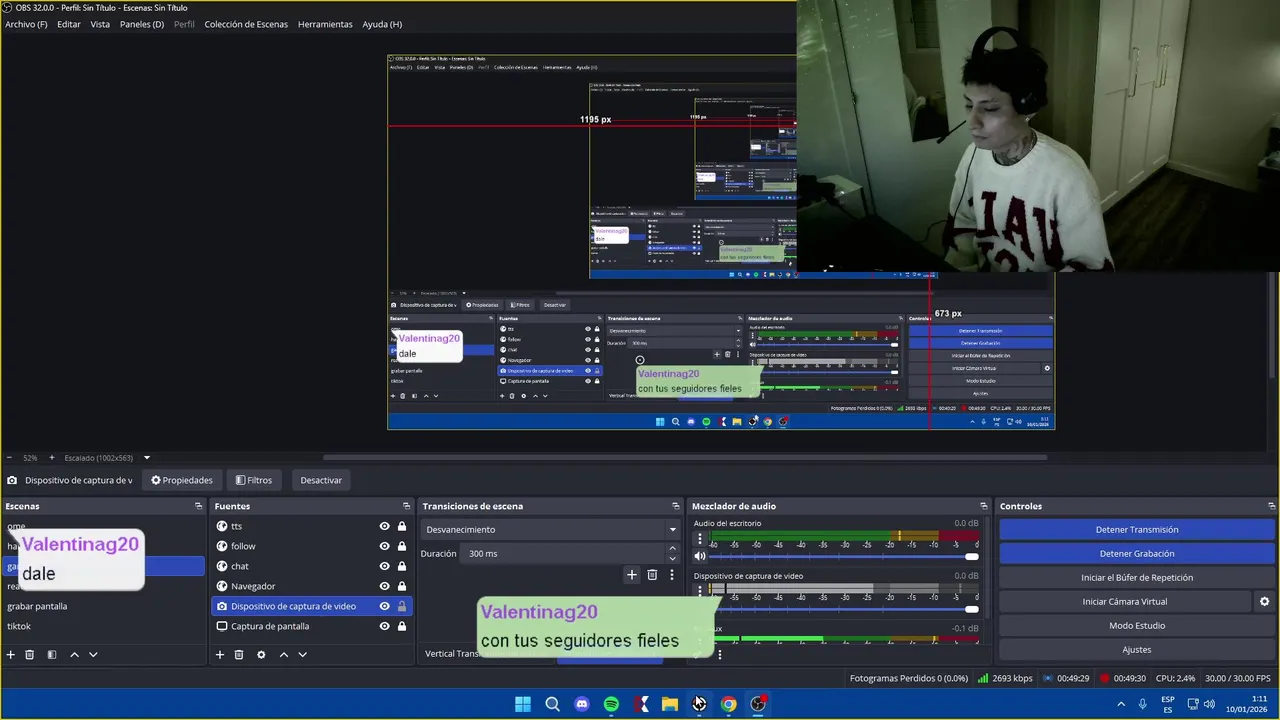
Task: Open Spotify from the taskbar
Action: pyautogui.click(x=611, y=704)
